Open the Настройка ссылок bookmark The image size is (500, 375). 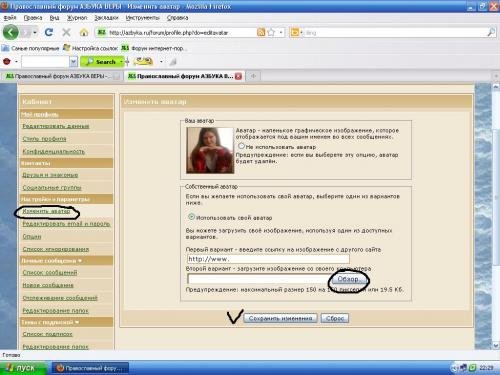coord(90,48)
